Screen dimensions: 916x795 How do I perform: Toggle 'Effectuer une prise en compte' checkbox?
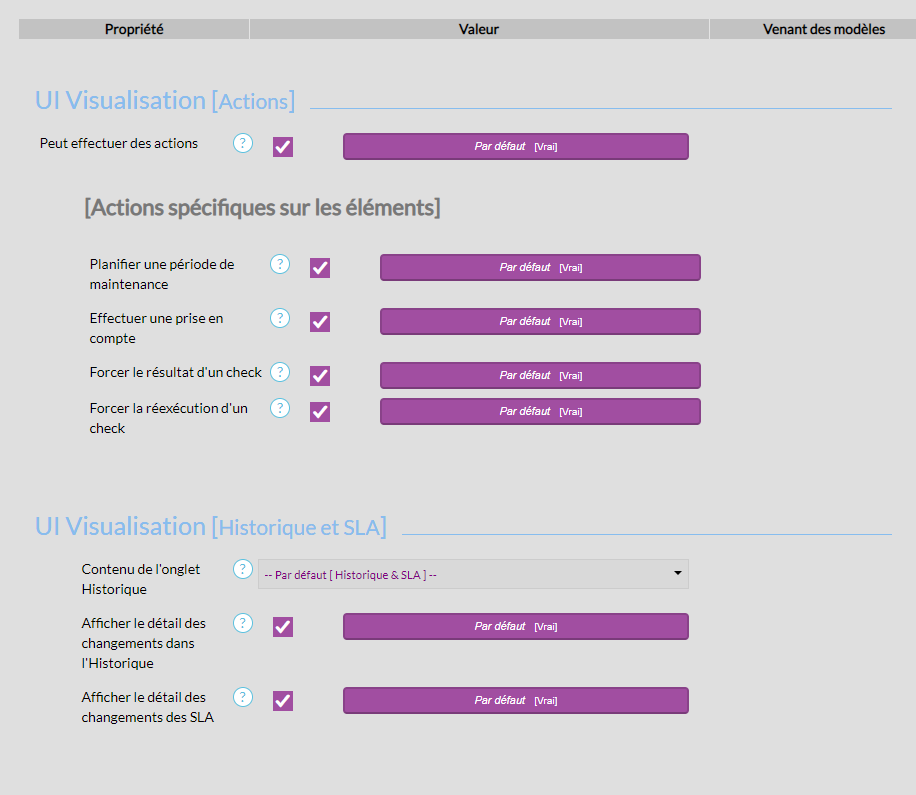tap(320, 322)
